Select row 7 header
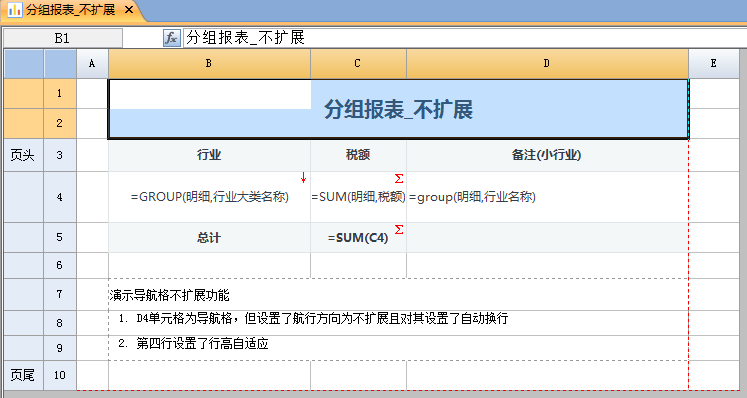 pos(60,295)
